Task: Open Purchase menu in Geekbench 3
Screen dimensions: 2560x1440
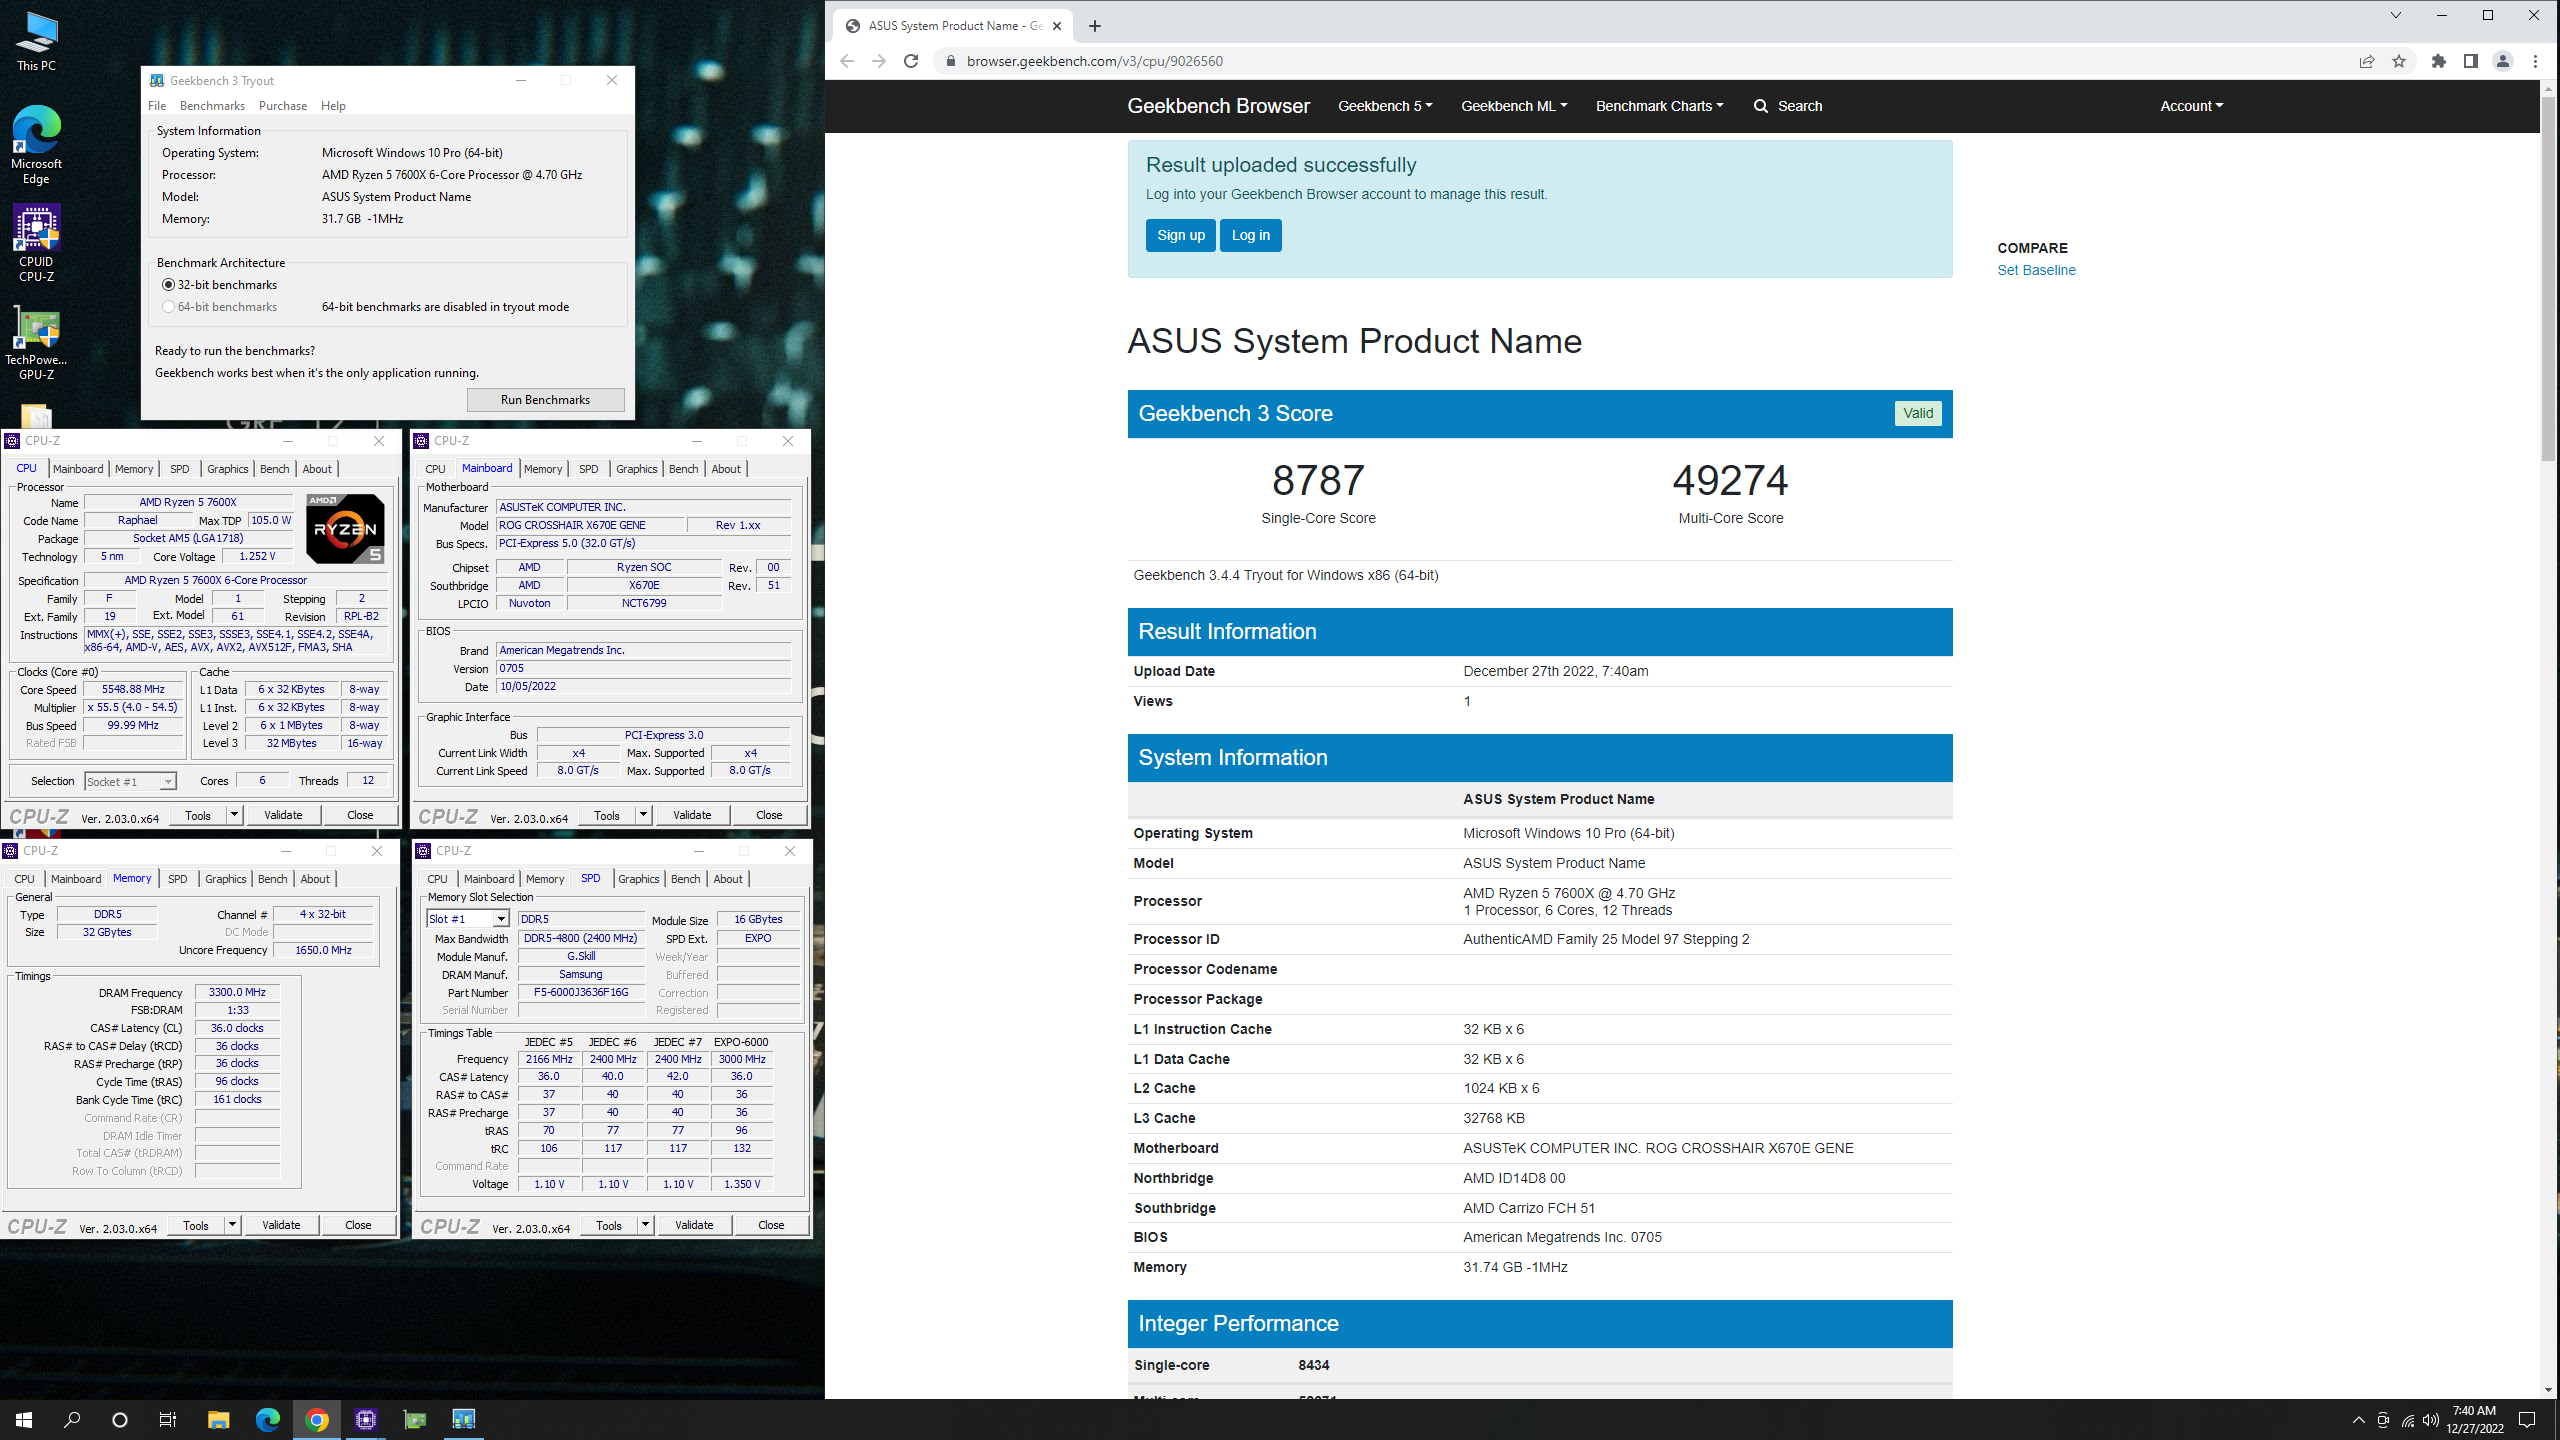Action: (x=283, y=106)
